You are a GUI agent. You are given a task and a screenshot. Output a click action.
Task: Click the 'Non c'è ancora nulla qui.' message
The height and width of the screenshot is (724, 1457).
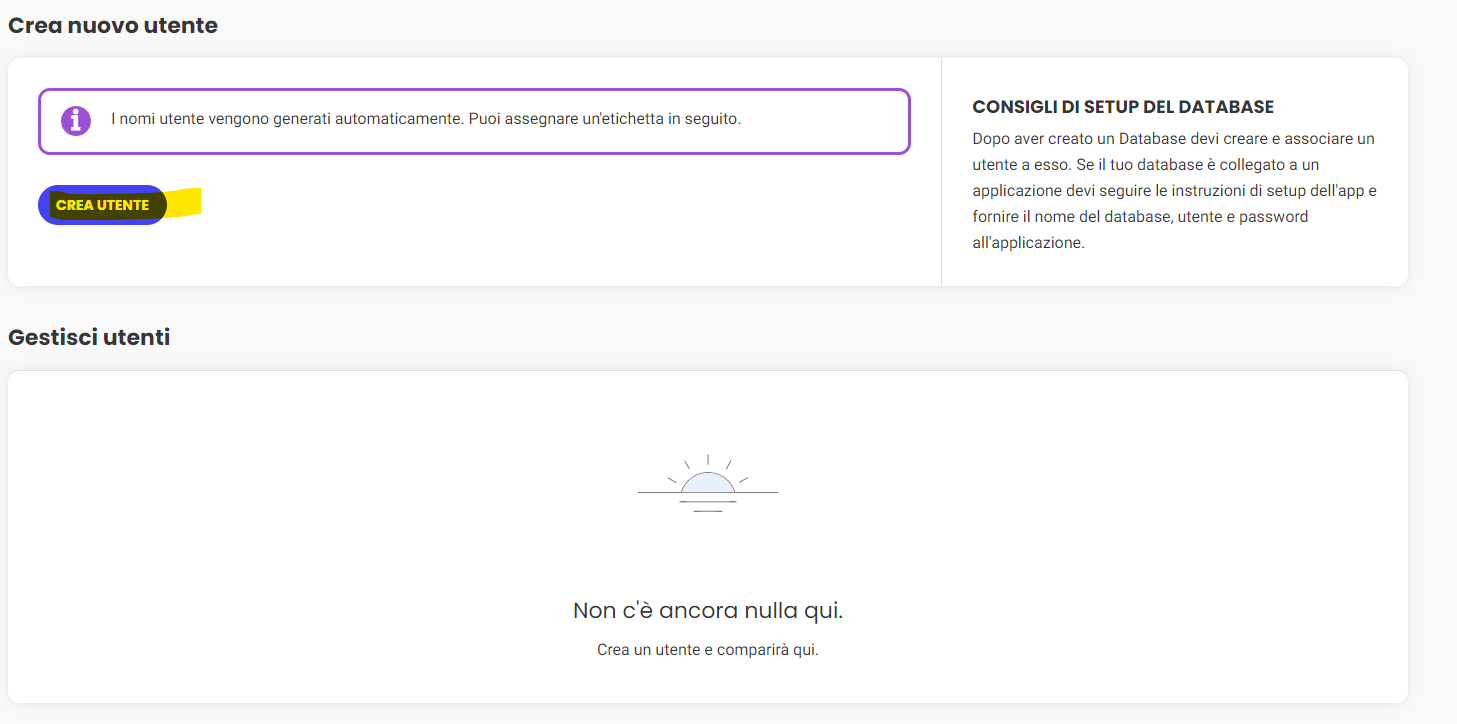pos(708,610)
